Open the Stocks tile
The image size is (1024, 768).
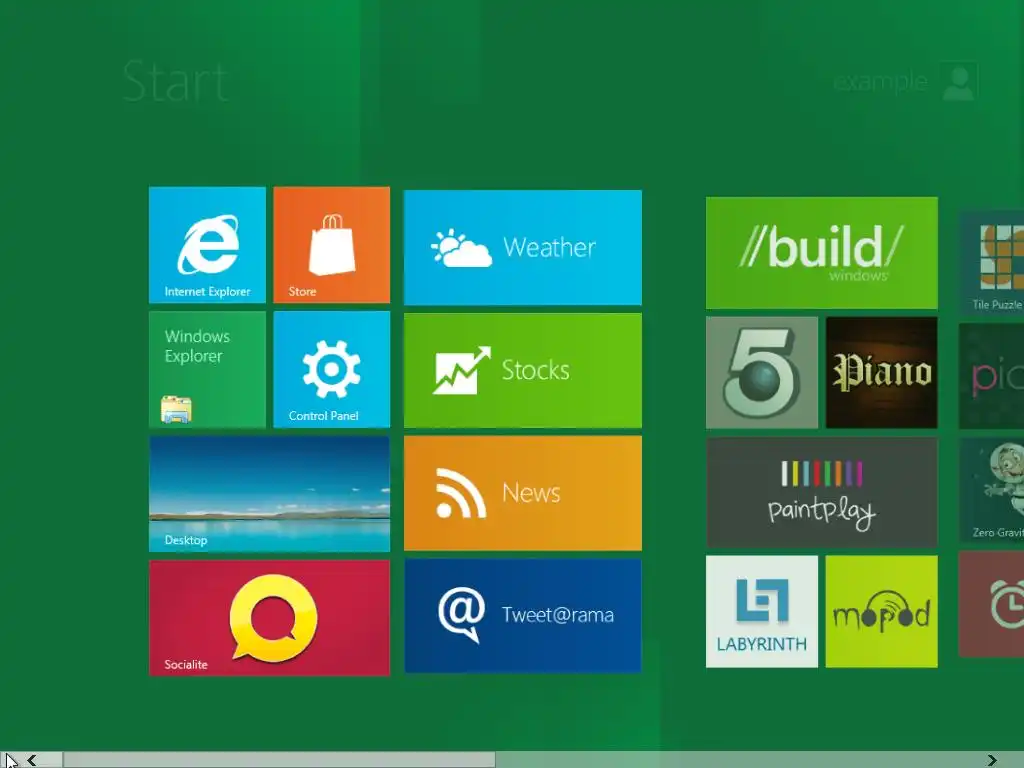(x=522, y=370)
